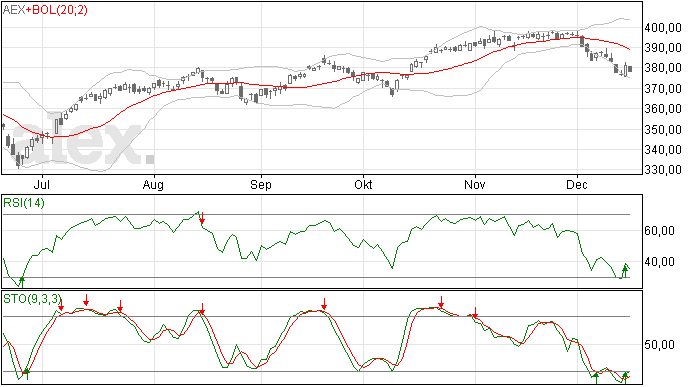The height and width of the screenshot is (387, 690).
Task: Click the 400,00 price axis value
Action: pyautogui.click(x=663, y=28)
